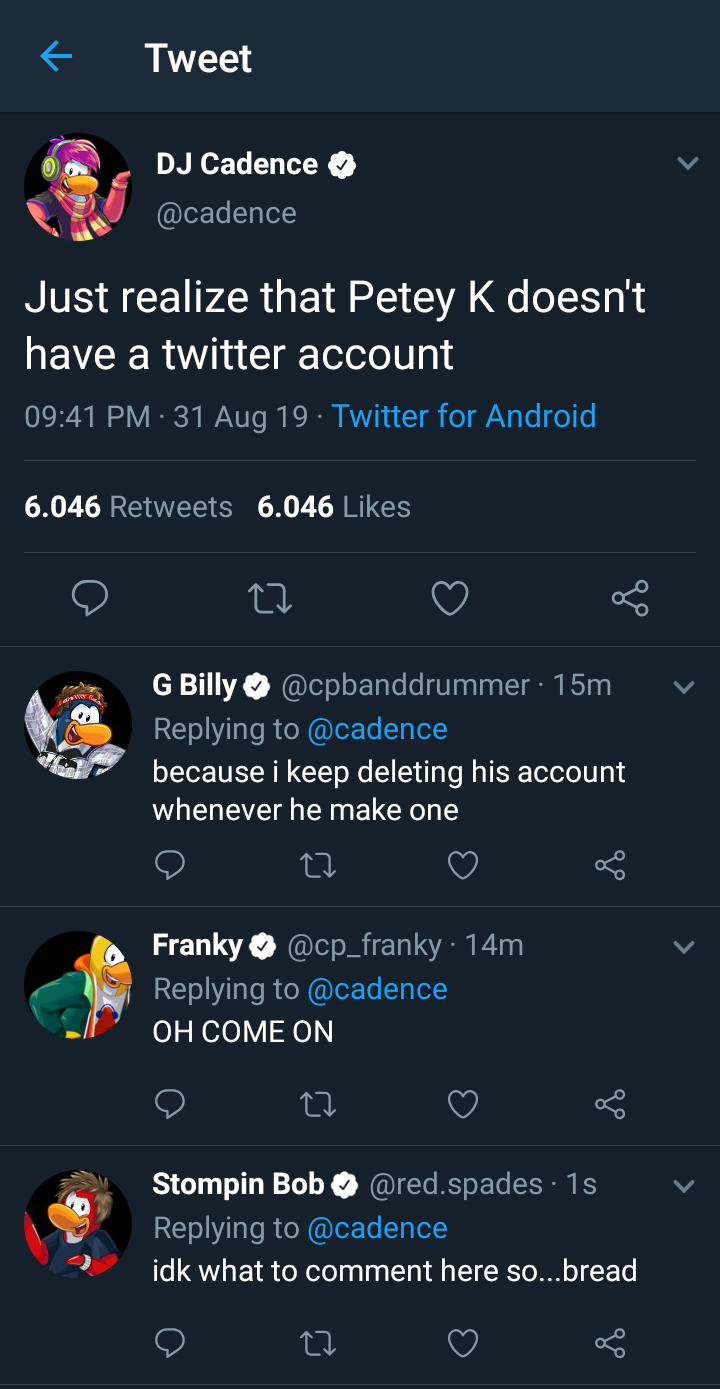Reply to DJ Cadence's main tweet

click(90, 598)
